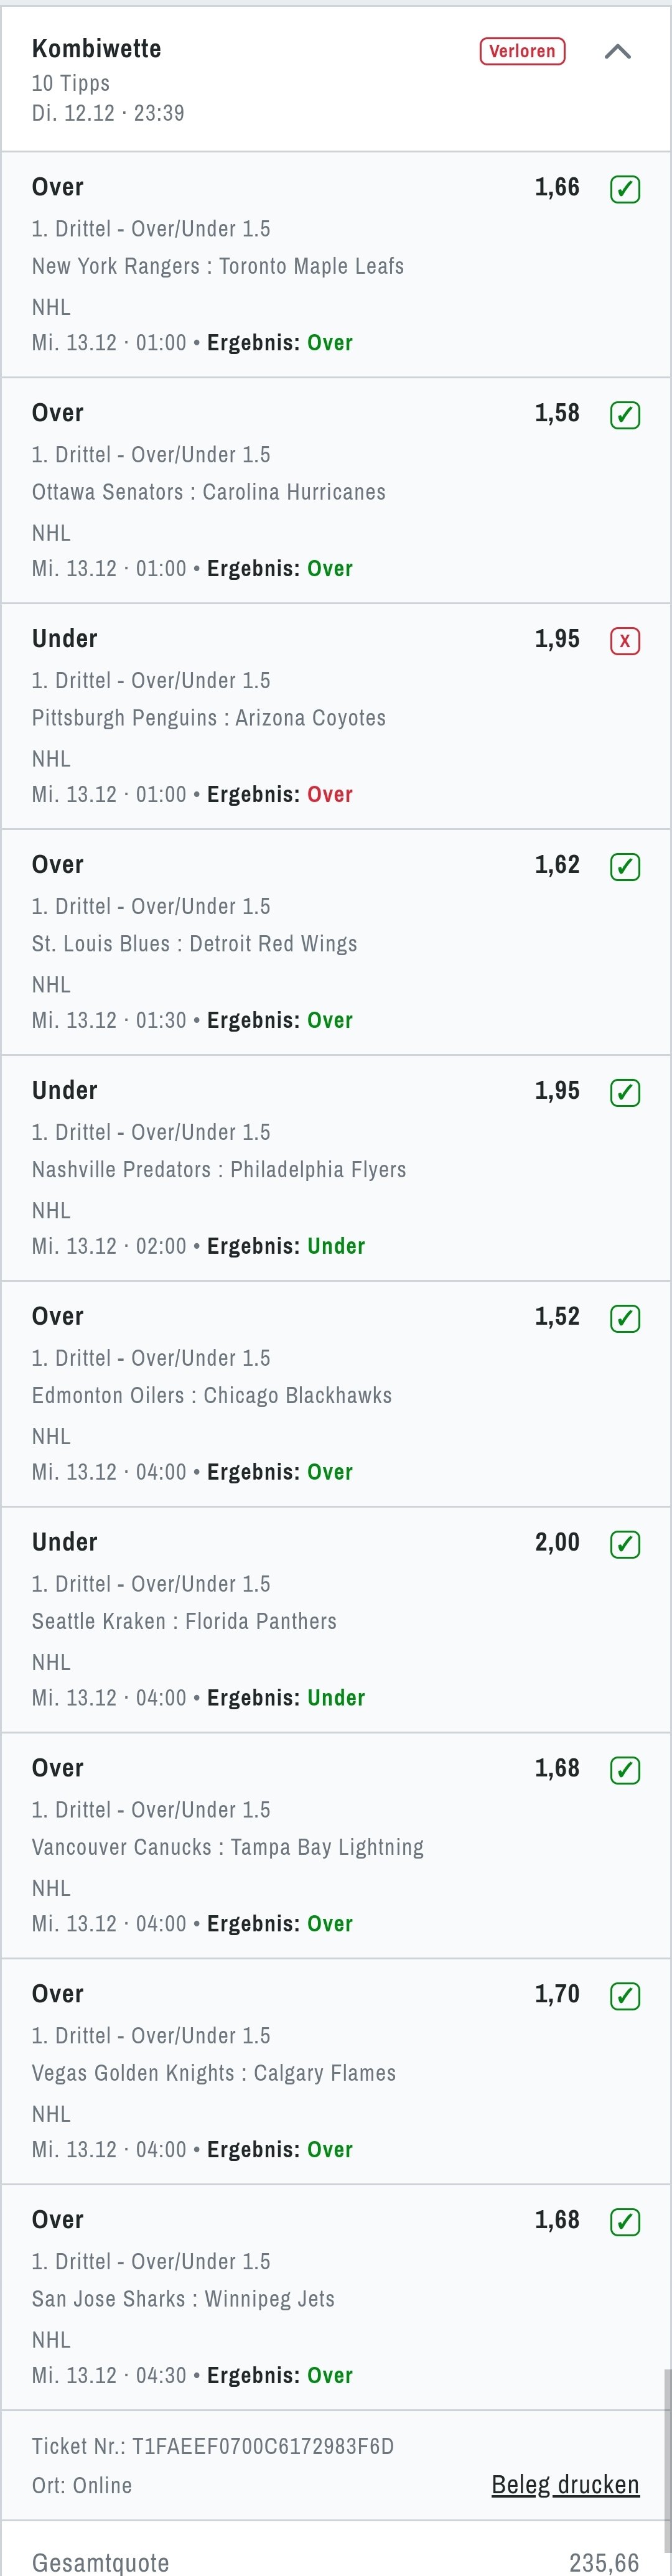Click green check icon for Oilers–Blackhawks tip
The image size is (672, 2576).
625,1319
